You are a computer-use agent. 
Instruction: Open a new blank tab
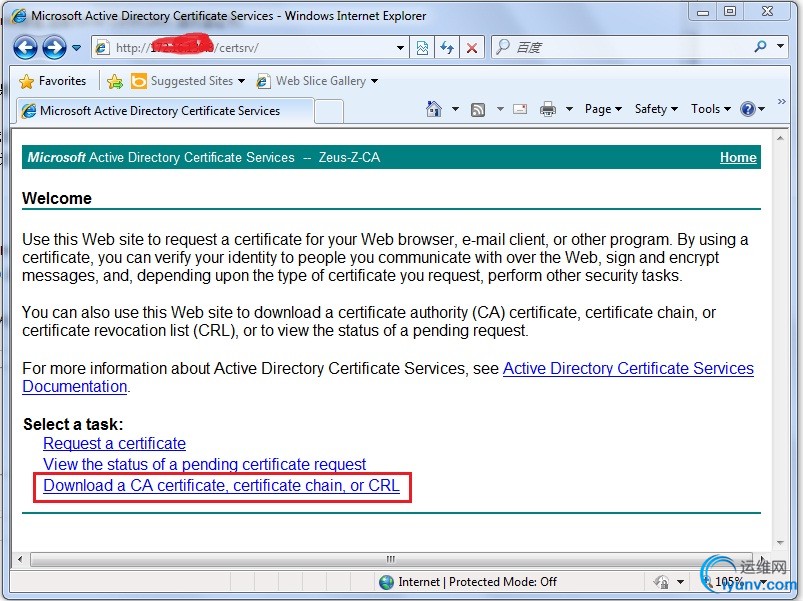coord(329,111)
